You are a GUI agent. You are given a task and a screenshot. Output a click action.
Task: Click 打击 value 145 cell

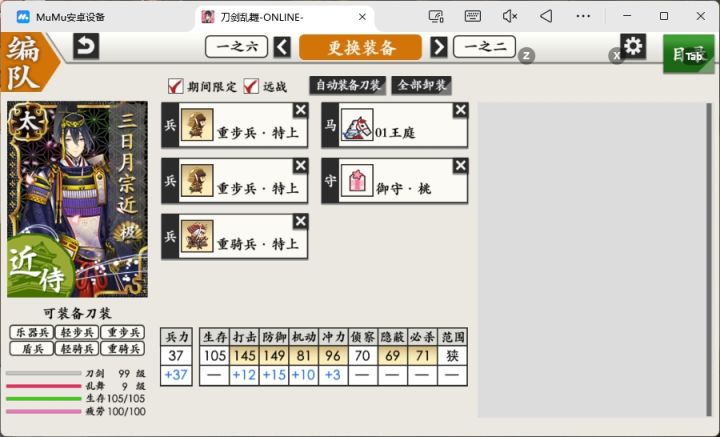point(244,356)
